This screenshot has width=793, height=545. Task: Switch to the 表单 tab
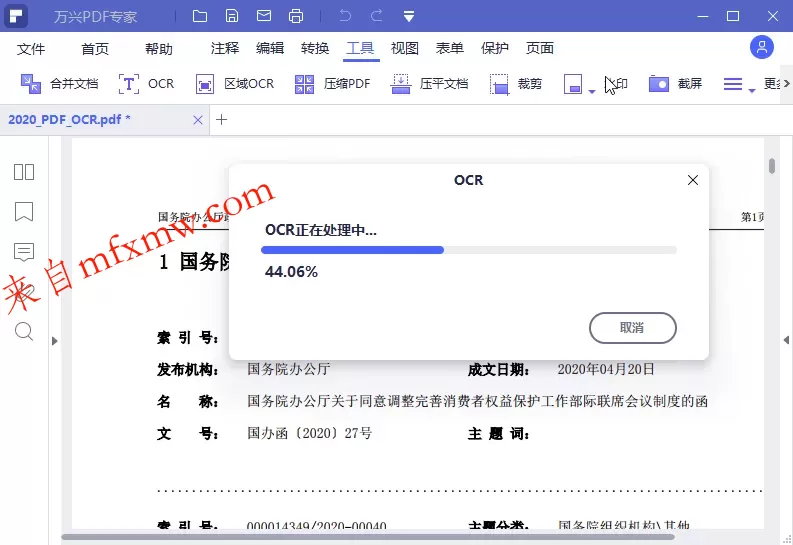pyautogui.click(x=450, y=48)
